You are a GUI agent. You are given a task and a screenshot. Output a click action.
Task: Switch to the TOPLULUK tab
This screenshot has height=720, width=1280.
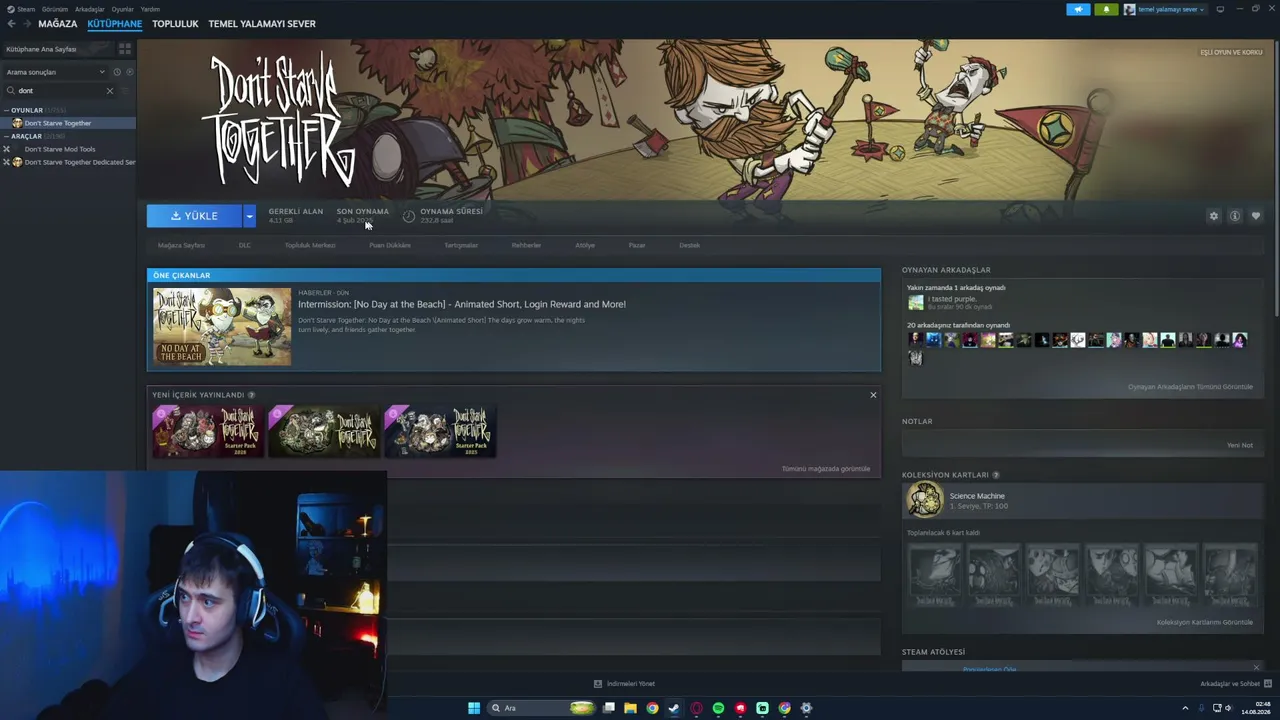(175, 24)
